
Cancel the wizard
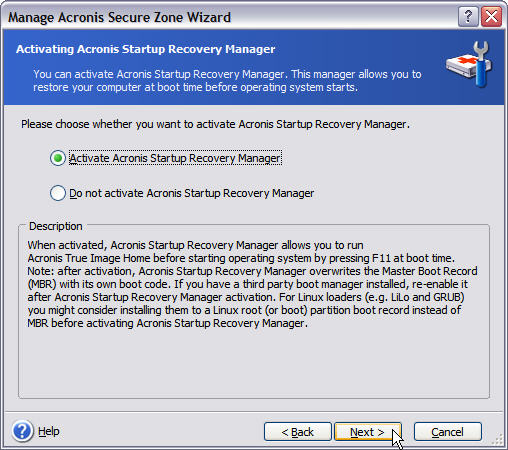click(448, 432)
